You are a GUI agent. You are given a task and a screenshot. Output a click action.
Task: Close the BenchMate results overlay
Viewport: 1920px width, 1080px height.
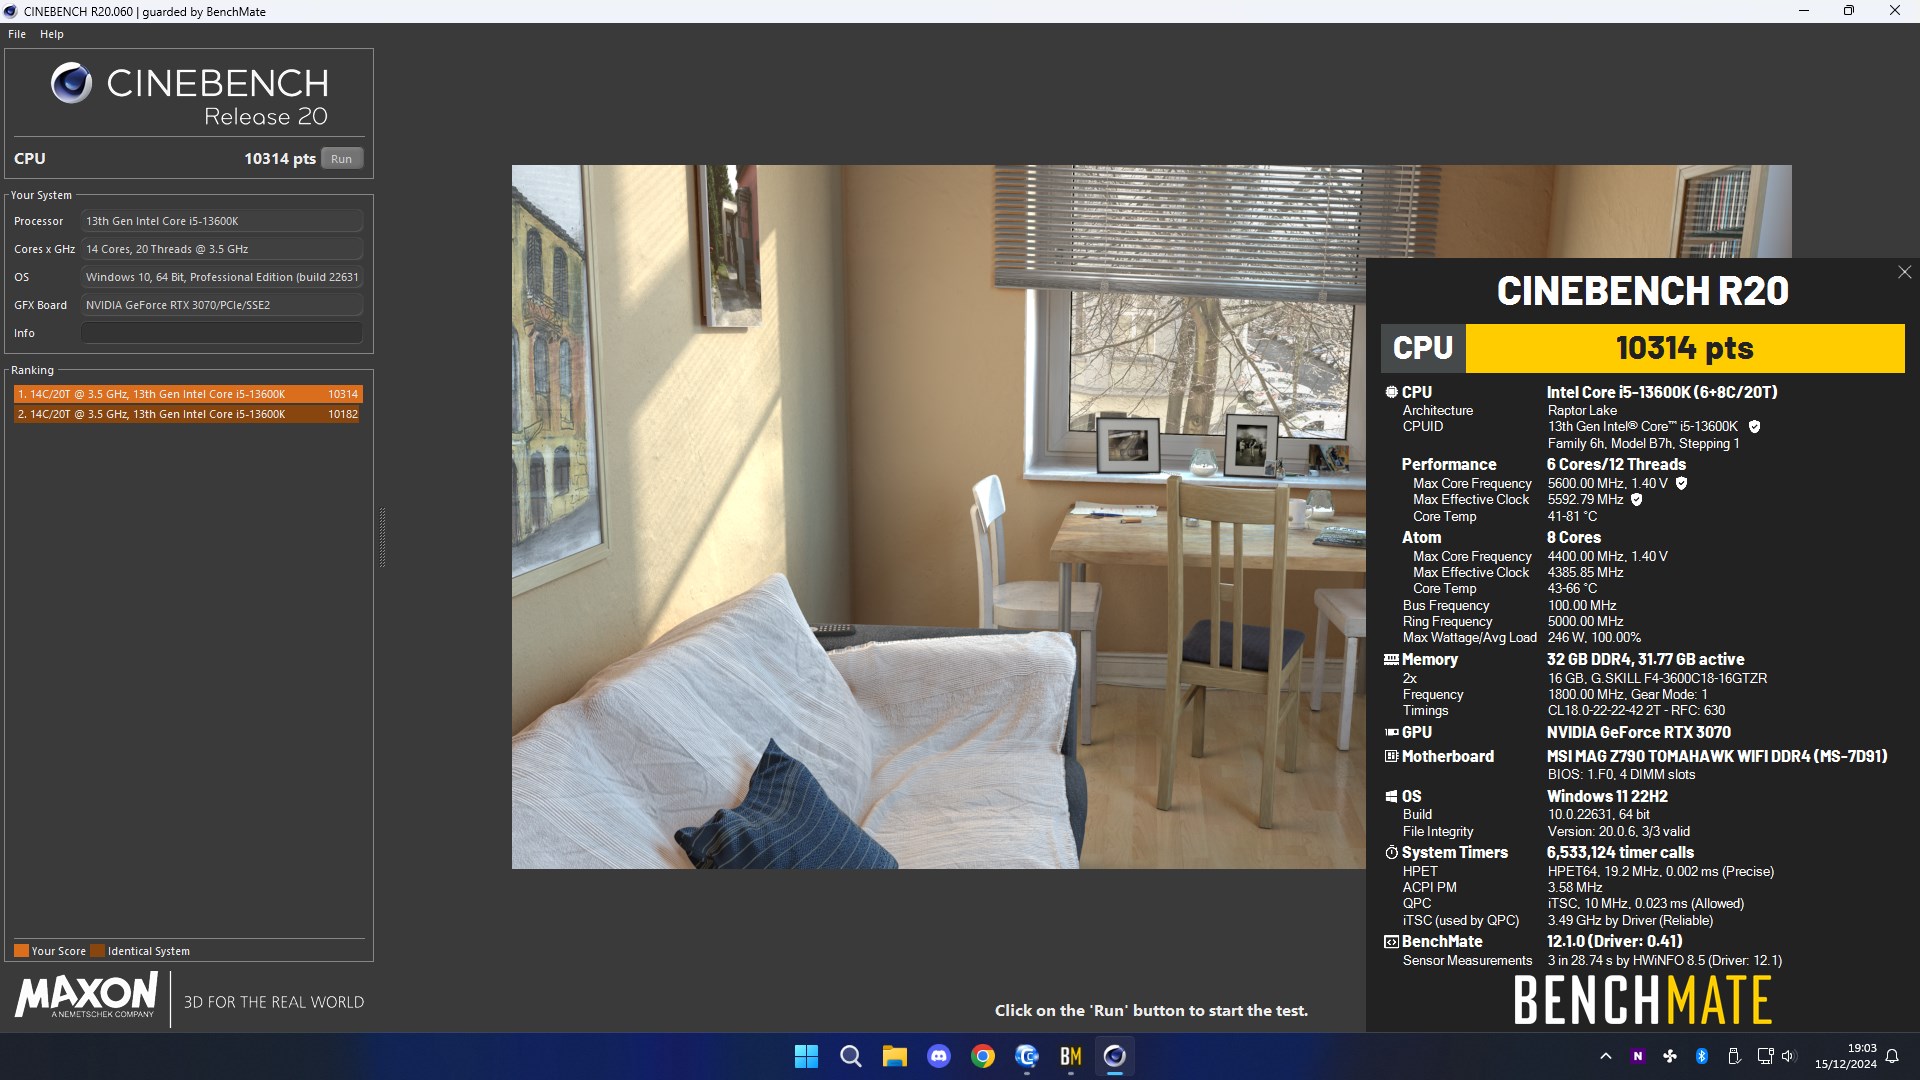coord(1904,272)
